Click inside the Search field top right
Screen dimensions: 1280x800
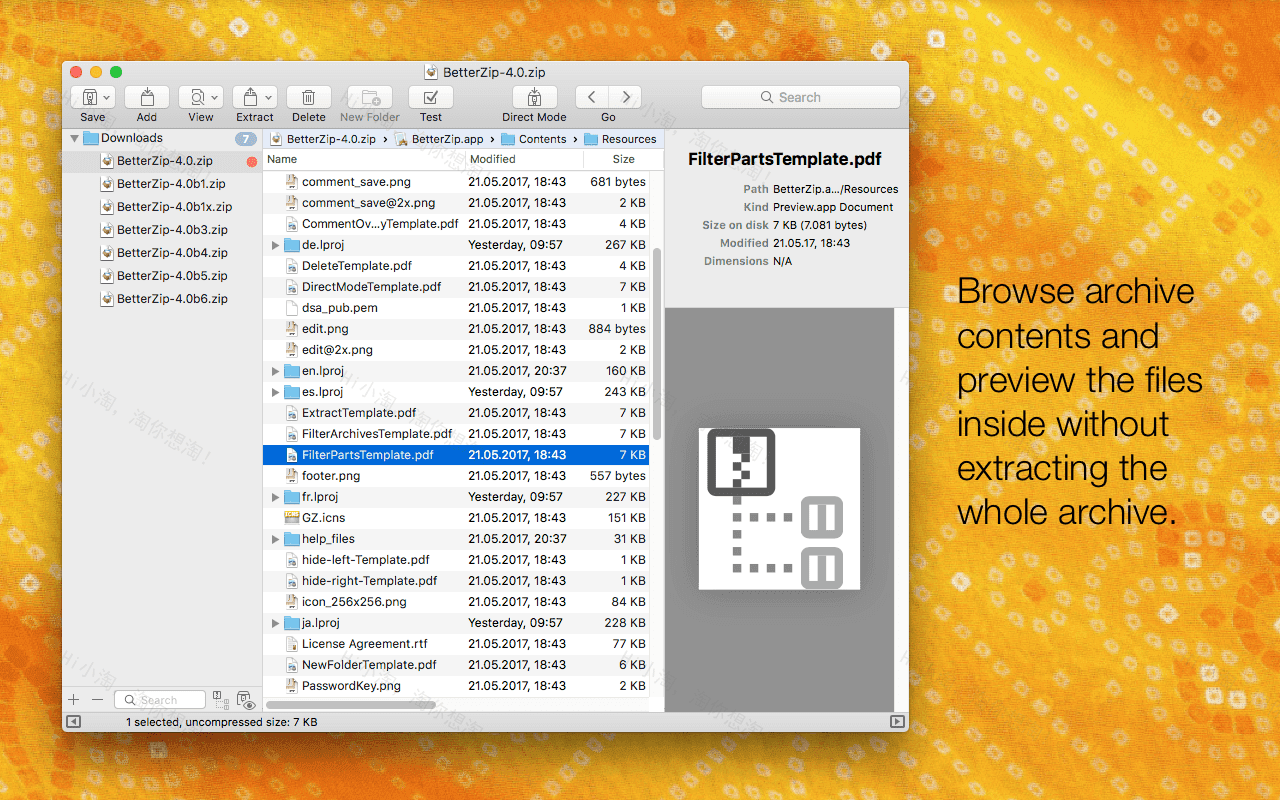point(800,96)
